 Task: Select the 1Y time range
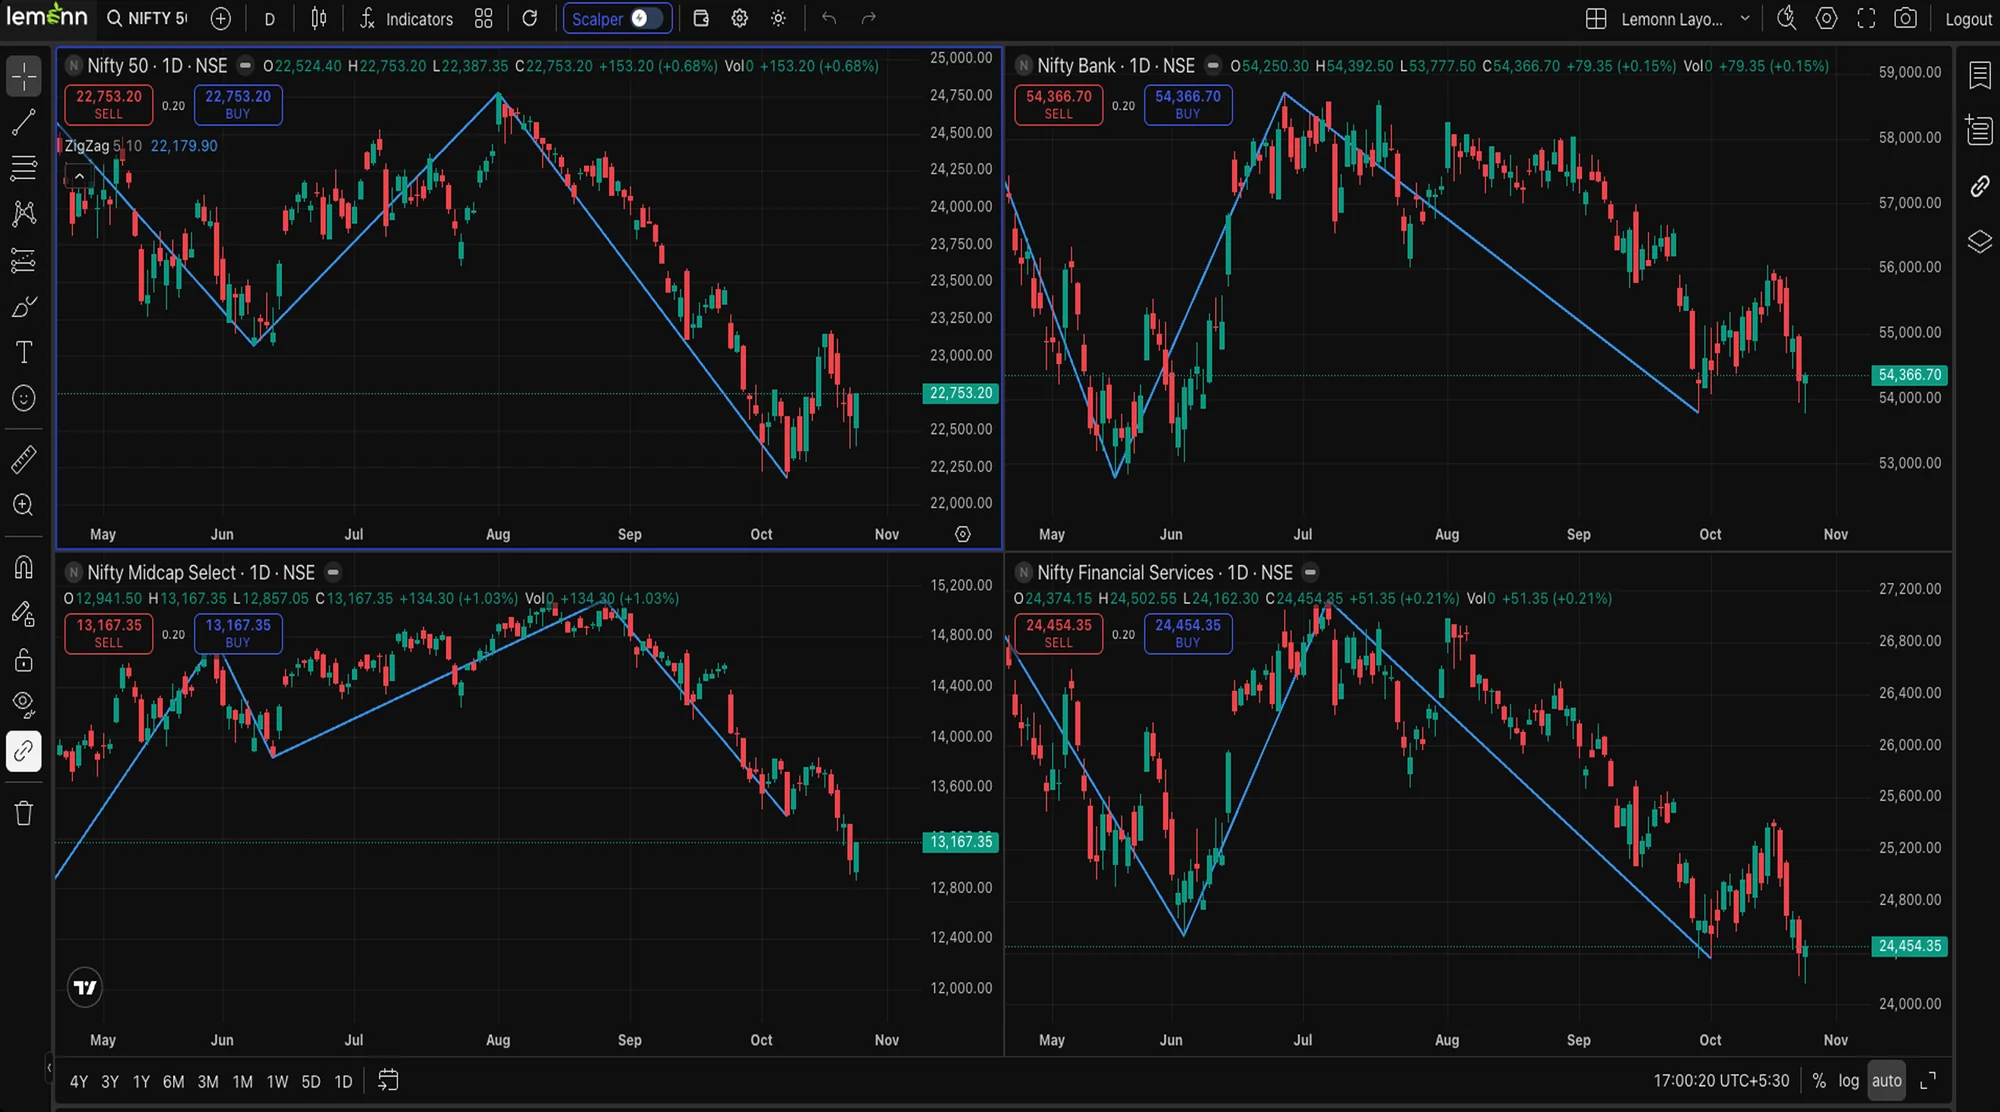[141, 1082]
